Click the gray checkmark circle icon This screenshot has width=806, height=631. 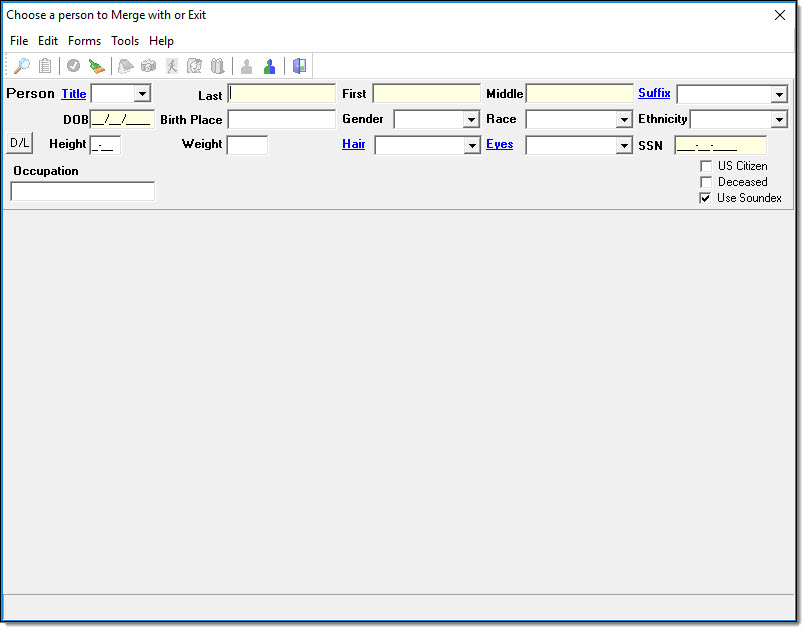tap(73, 66)
